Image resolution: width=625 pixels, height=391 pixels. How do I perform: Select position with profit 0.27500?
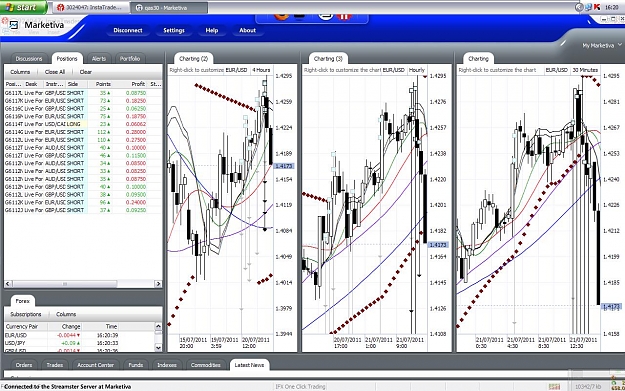pyautogui.click(x=83, y=140)
